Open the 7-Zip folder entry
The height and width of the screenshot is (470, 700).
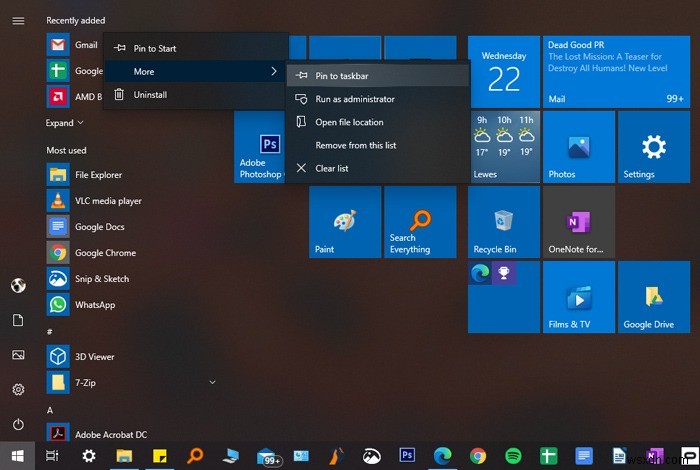(132, 383)
